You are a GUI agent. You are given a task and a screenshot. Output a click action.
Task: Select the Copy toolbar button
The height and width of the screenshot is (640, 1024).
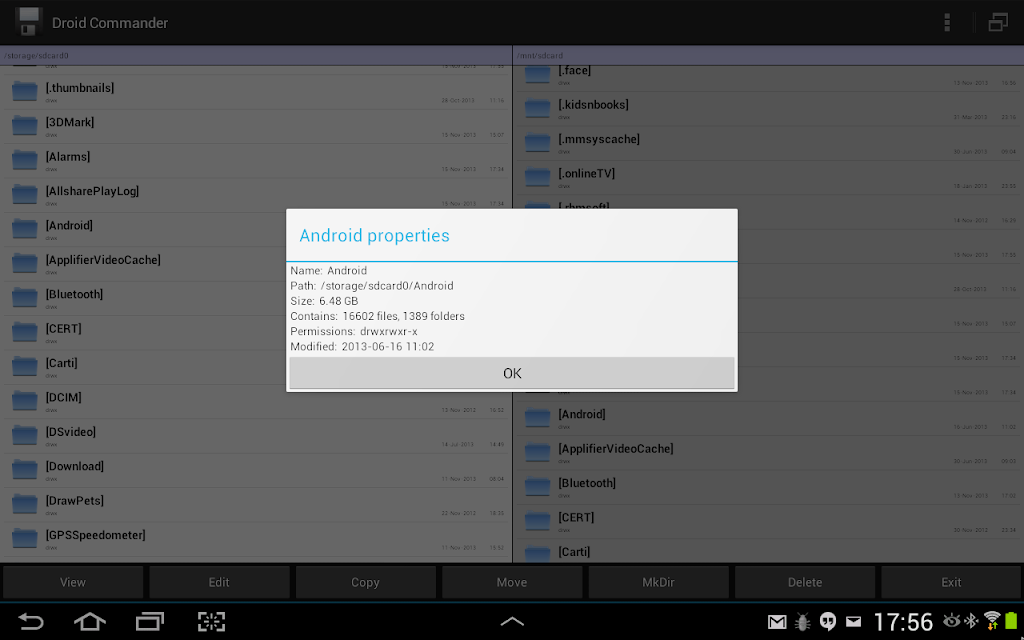tap(365, 582)
